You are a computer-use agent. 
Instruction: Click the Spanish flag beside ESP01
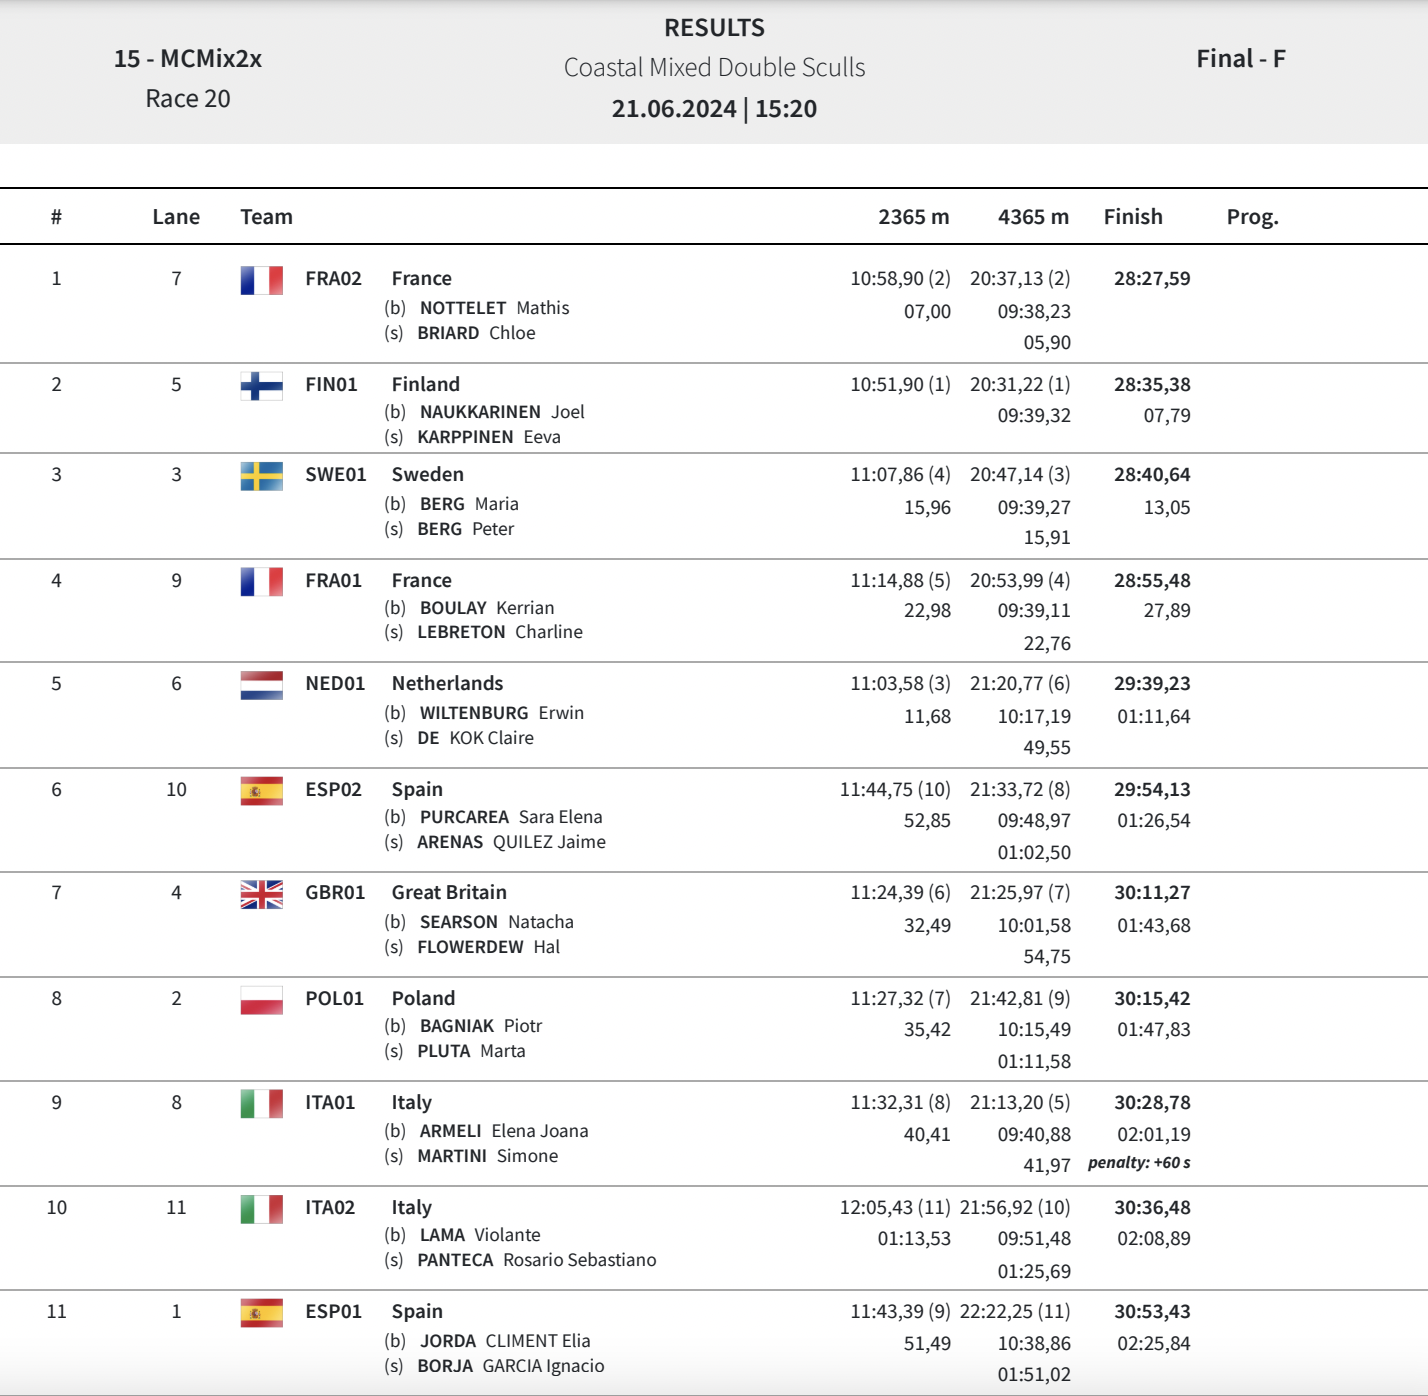pyautogui.click(x=261, y=1312)
